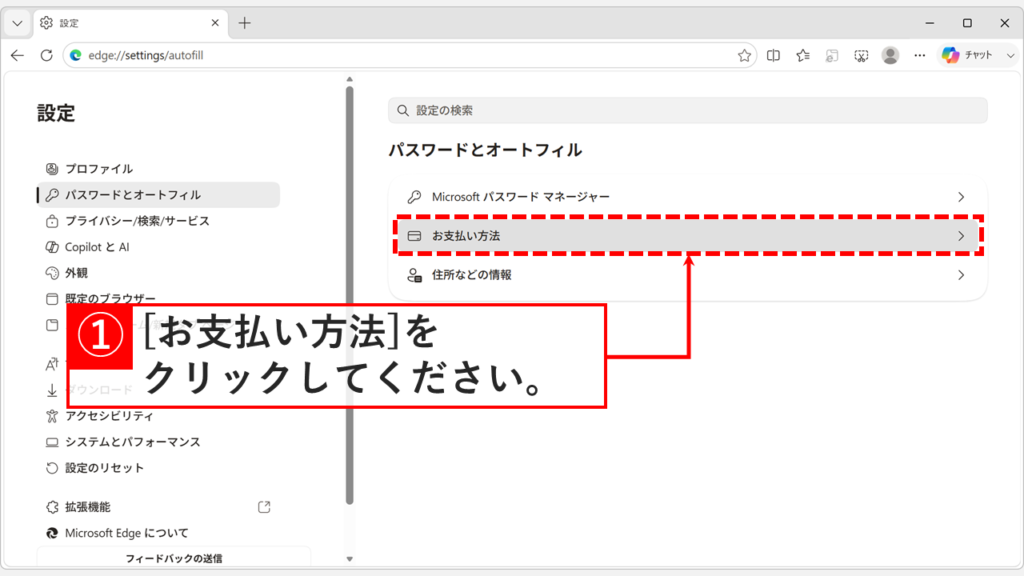The width and height of the screenshot is (1024, 576).
Task: Add this page to favorites star
Action: click(744, 56)
